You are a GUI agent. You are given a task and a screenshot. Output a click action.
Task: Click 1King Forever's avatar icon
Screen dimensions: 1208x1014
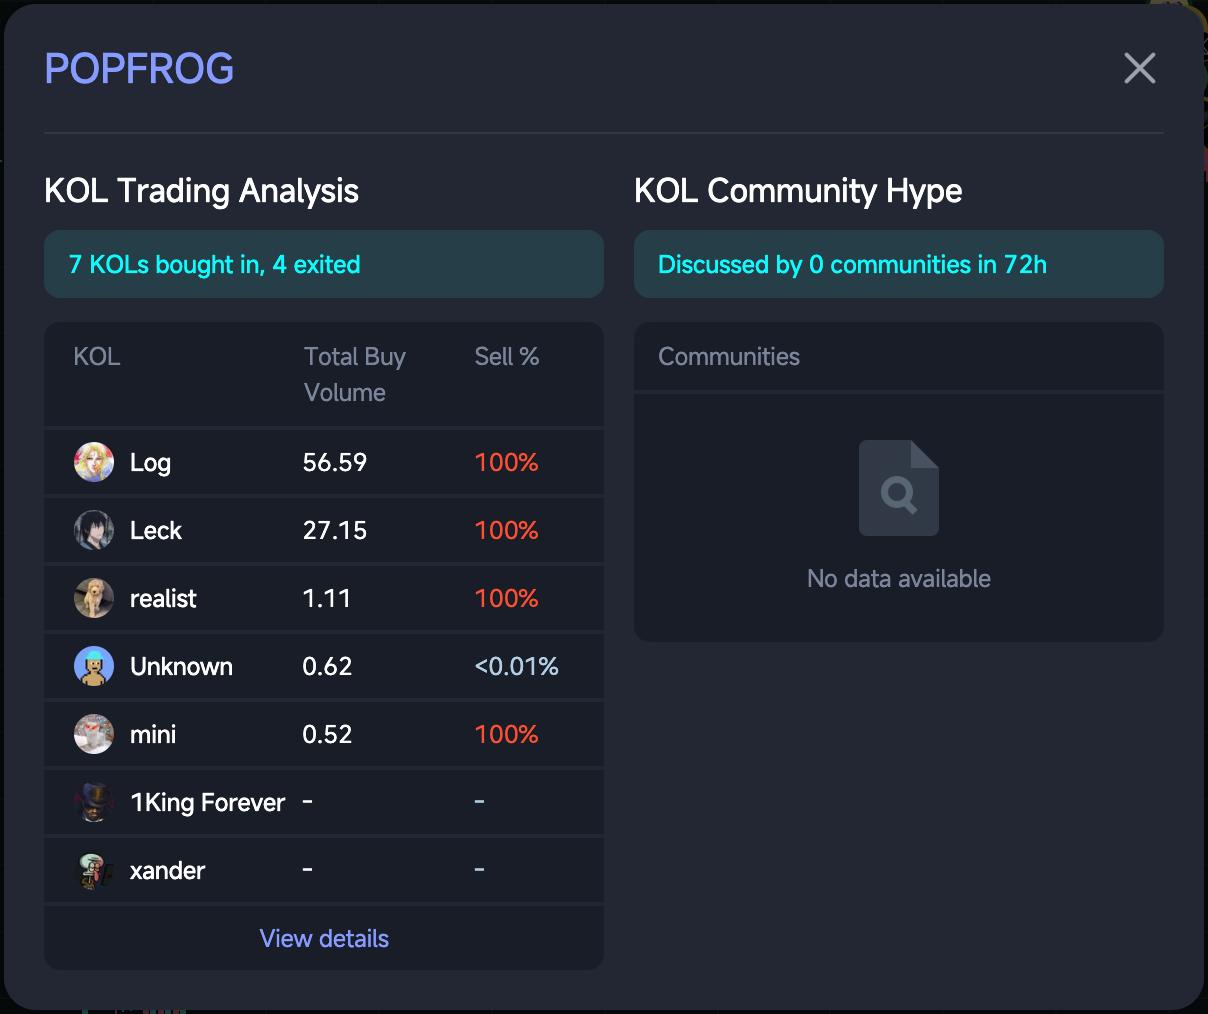pyautogui.click(x=94, y=802)
